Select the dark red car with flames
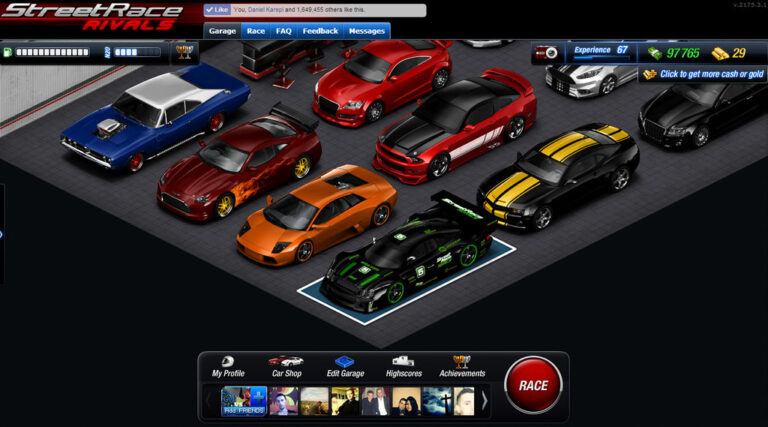The height and width of the screenshot is (427, 768). (x=239, y=162)
